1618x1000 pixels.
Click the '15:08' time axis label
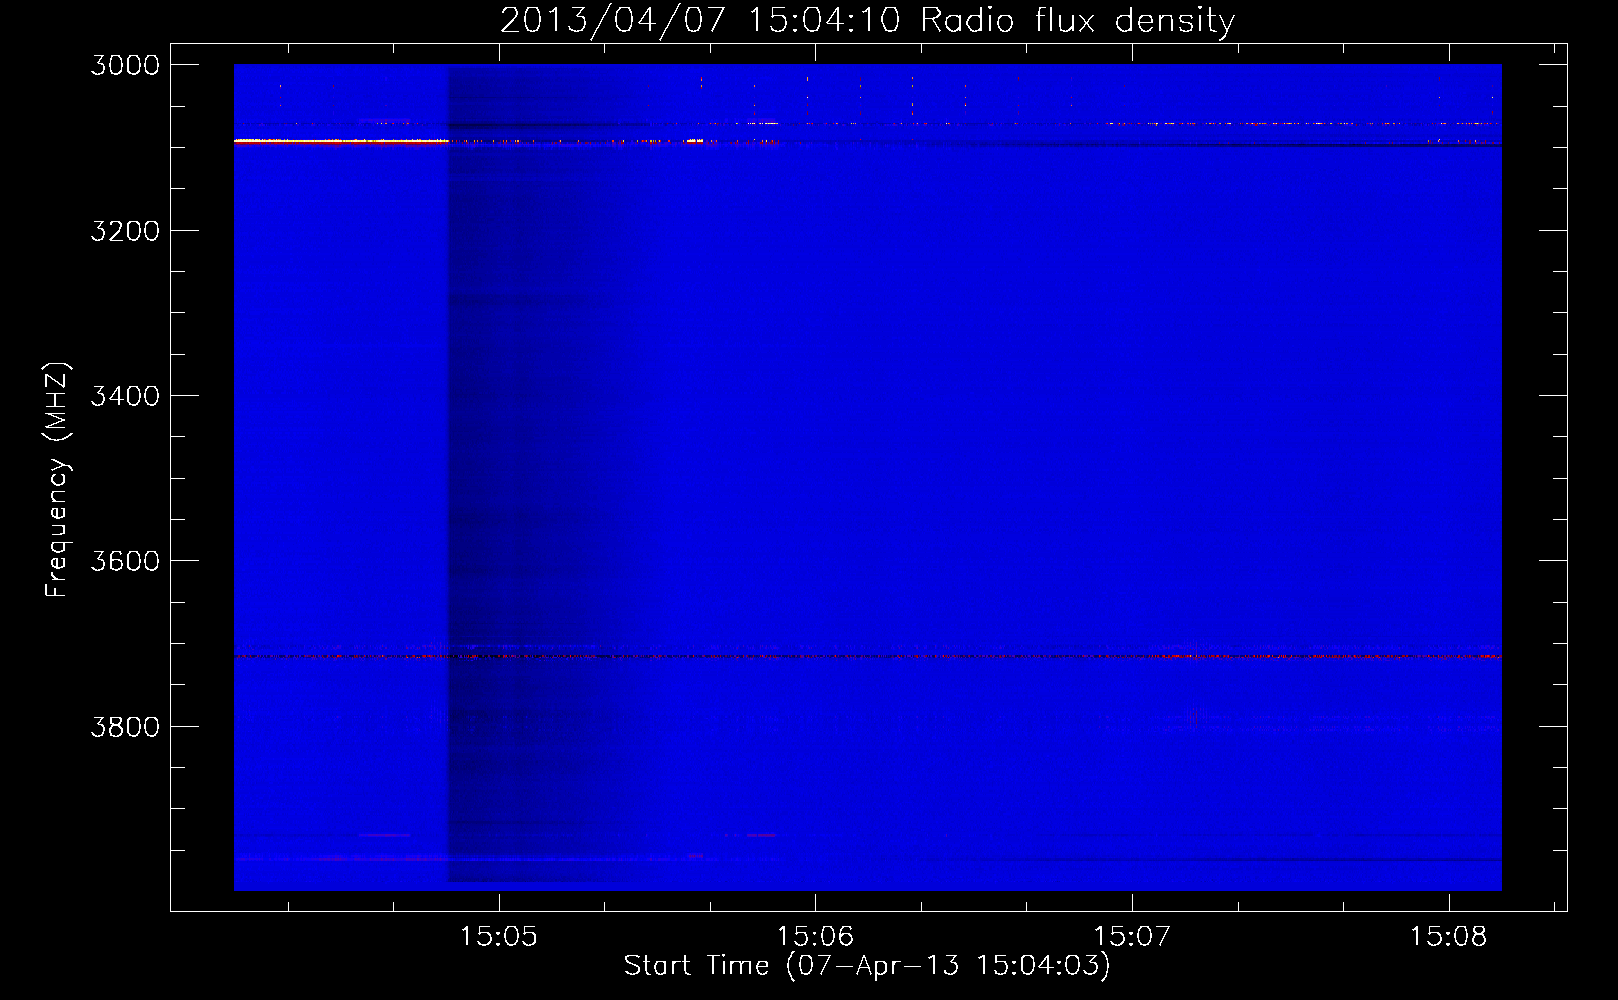click(x=1448, y=937)
